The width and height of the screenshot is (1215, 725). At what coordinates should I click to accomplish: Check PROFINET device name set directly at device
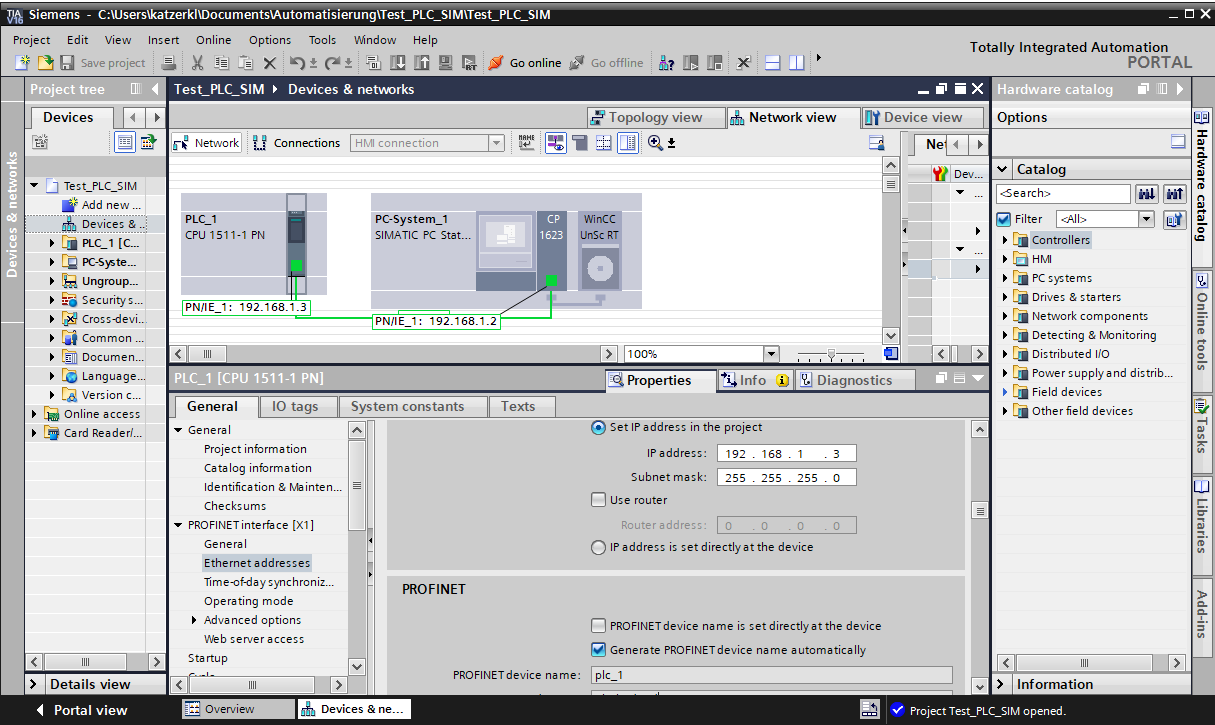tap(598, 626)
